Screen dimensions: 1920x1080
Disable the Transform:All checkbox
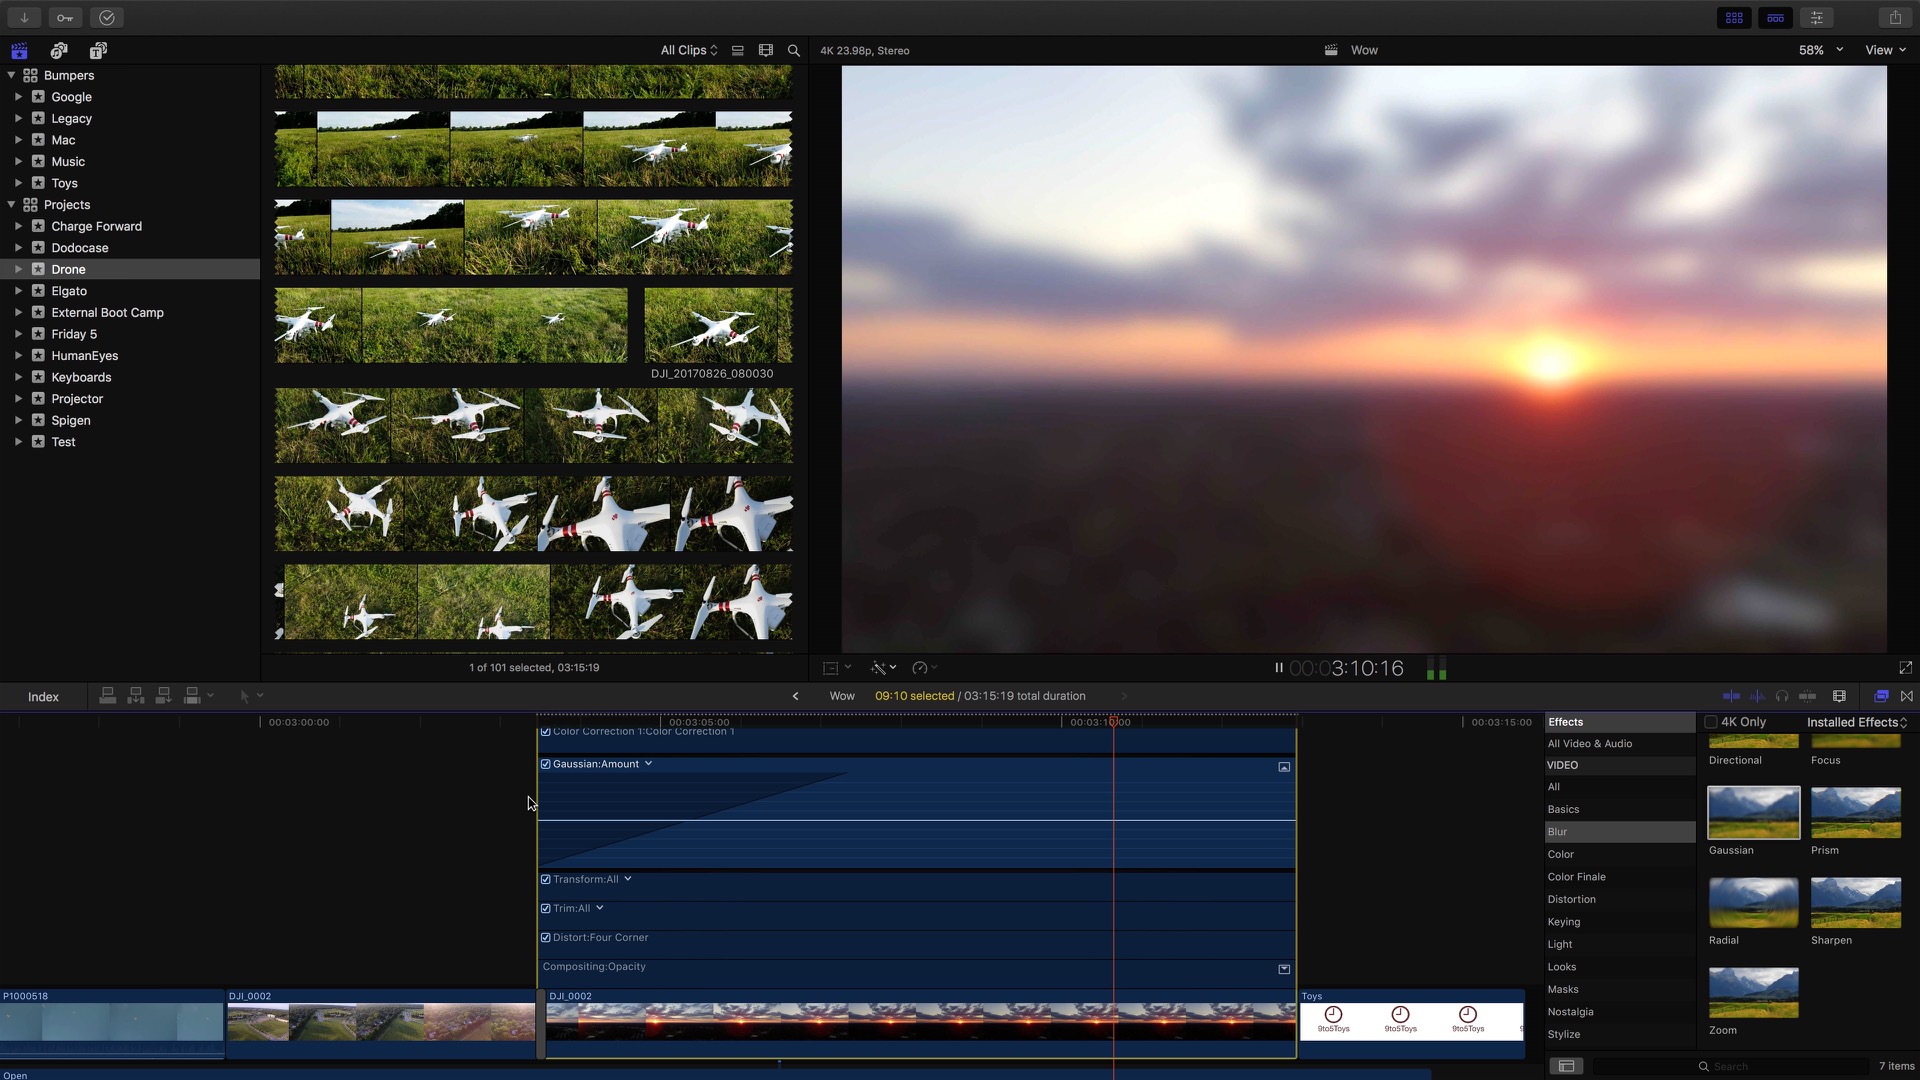pyautogui.click(x=546, y=879)
